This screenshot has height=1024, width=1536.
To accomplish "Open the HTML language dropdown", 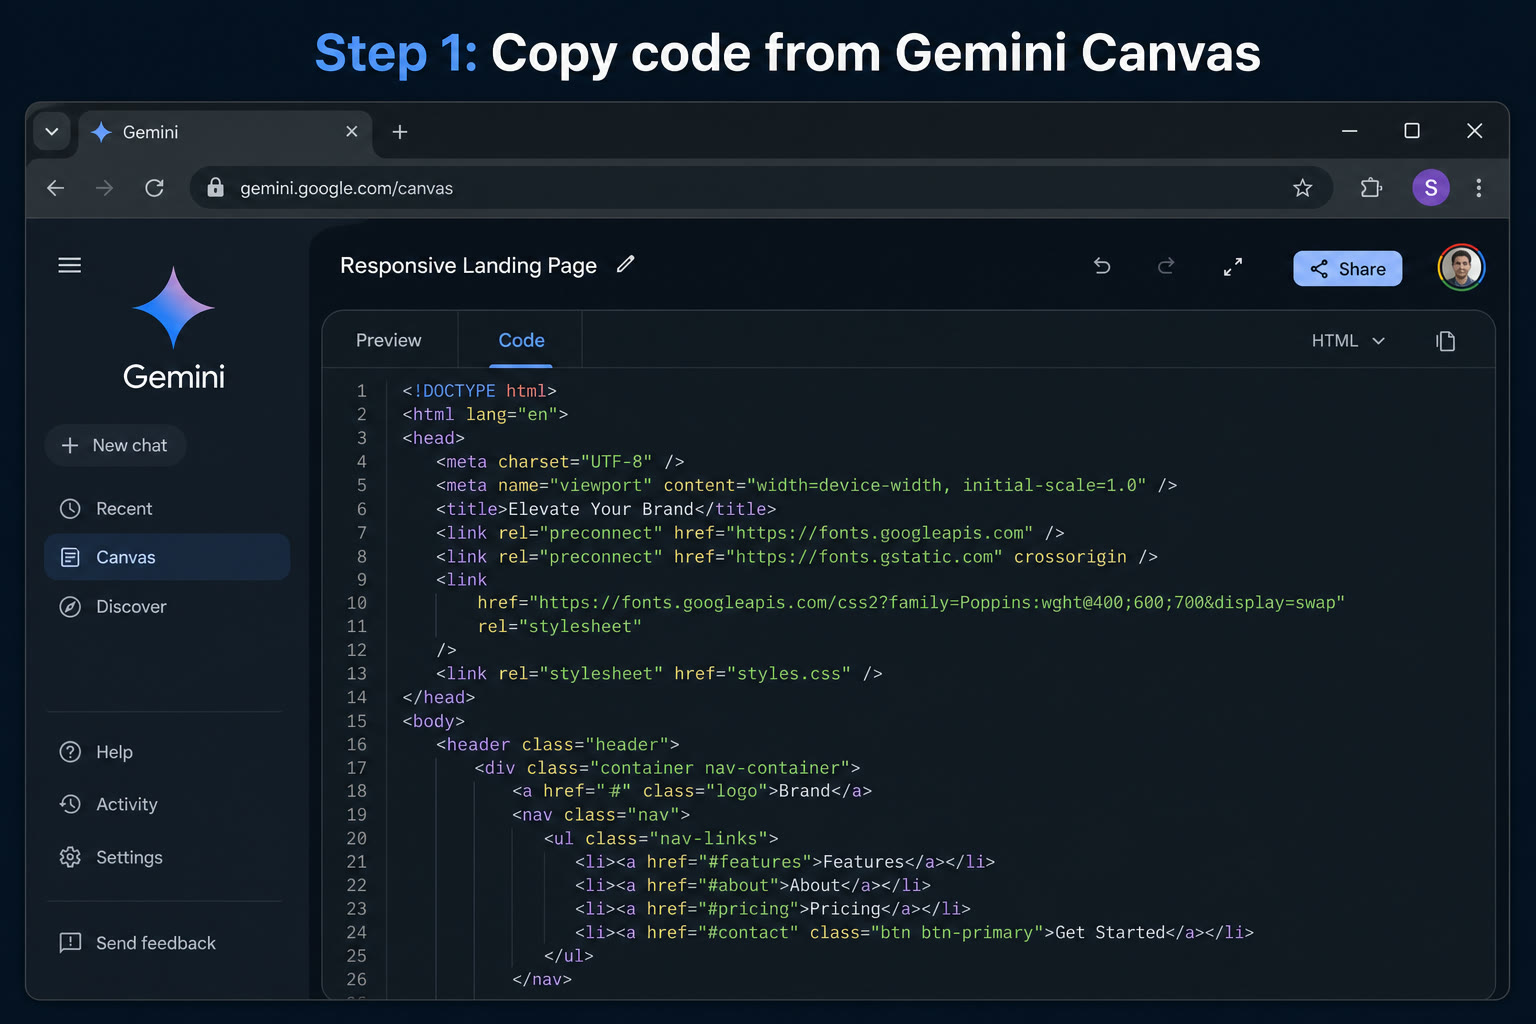I will pyautogui.click(x=1348, y=341).
